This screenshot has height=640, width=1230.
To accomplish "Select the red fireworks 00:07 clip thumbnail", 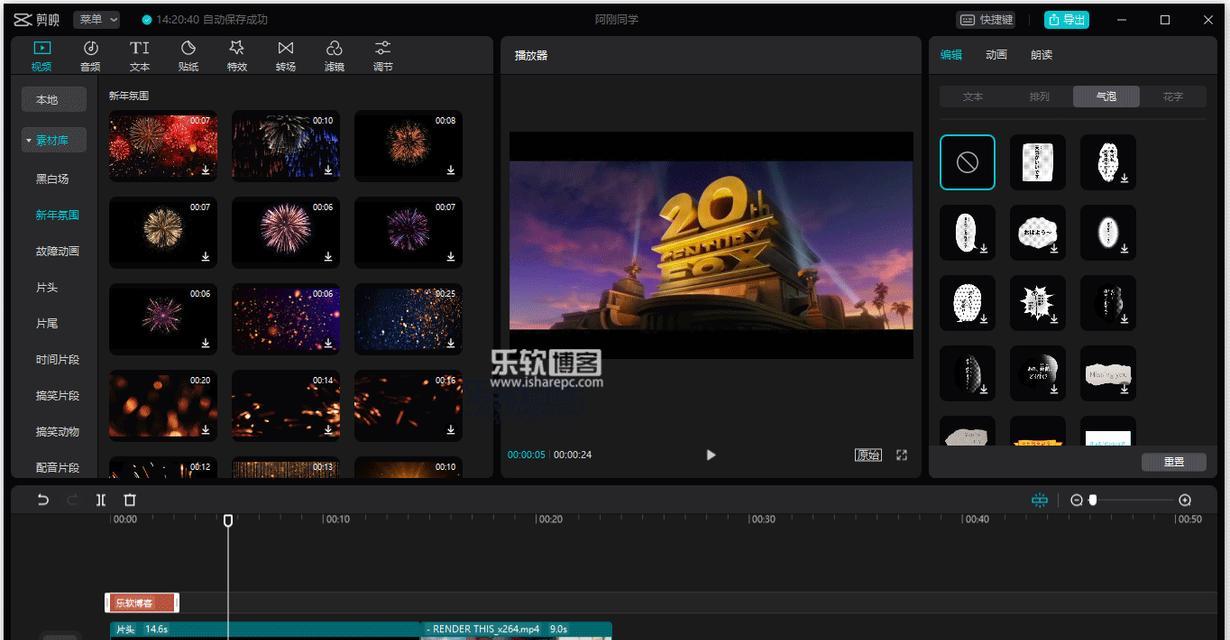I will point(162,145).
